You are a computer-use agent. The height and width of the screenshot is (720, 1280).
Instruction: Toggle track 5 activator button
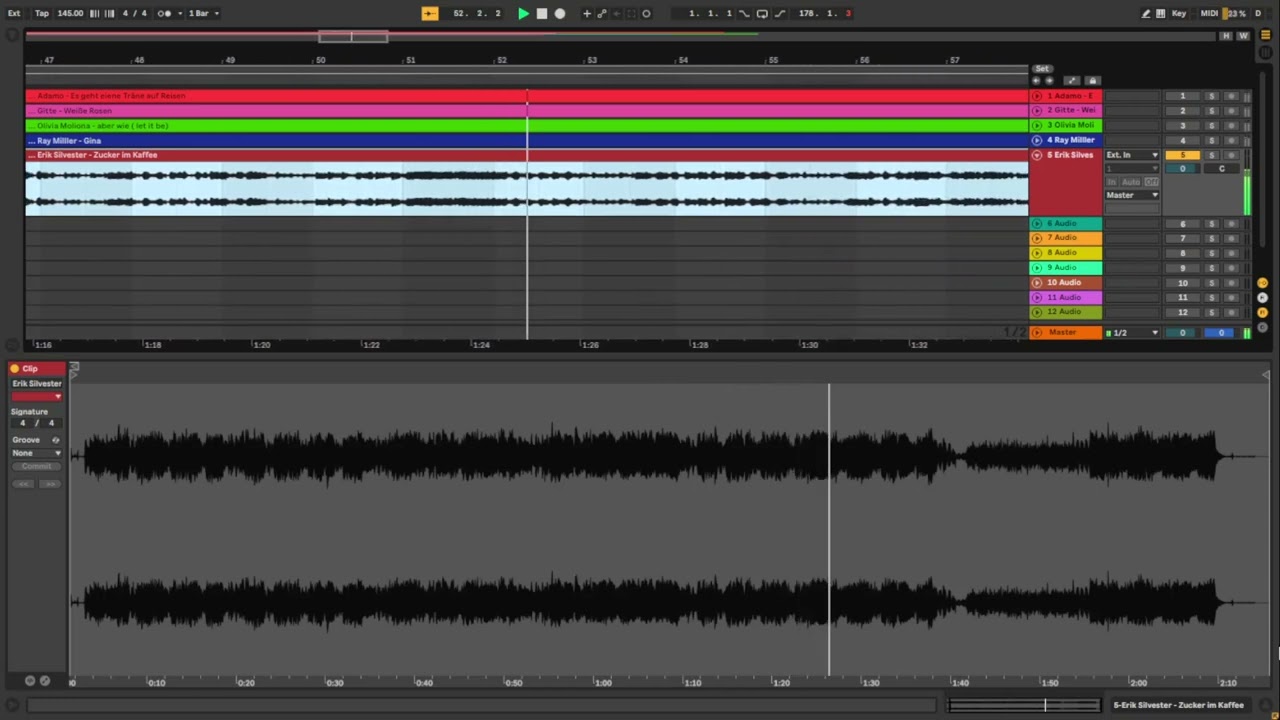point(1183,155)
